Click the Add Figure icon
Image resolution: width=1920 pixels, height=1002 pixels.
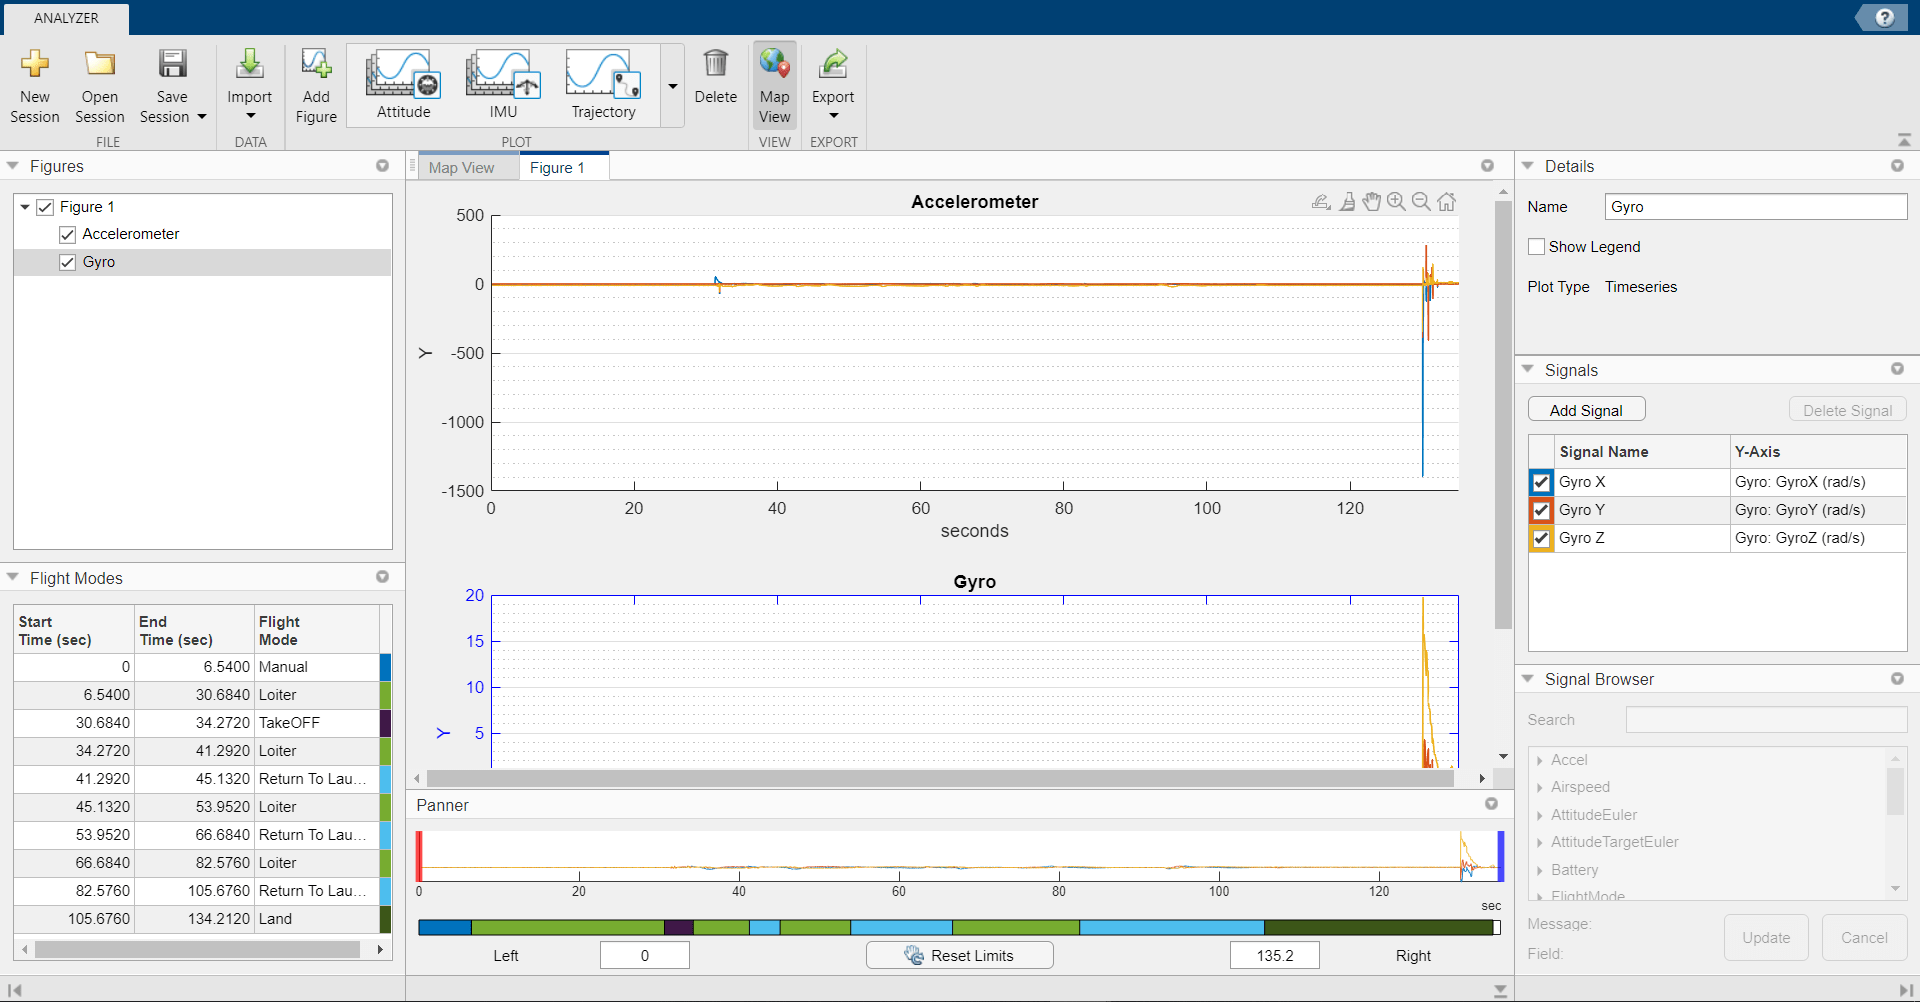click(316, 65)
